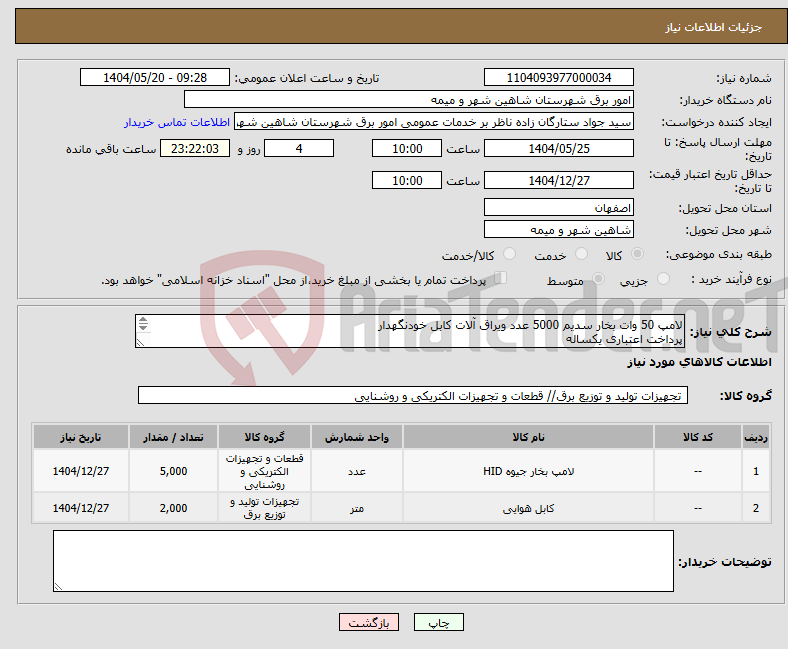The width and height of the screenshot is (788, 649).
Task: Click the لامپ بخار جیوه HID cell
Action: (x=528, y=471)
